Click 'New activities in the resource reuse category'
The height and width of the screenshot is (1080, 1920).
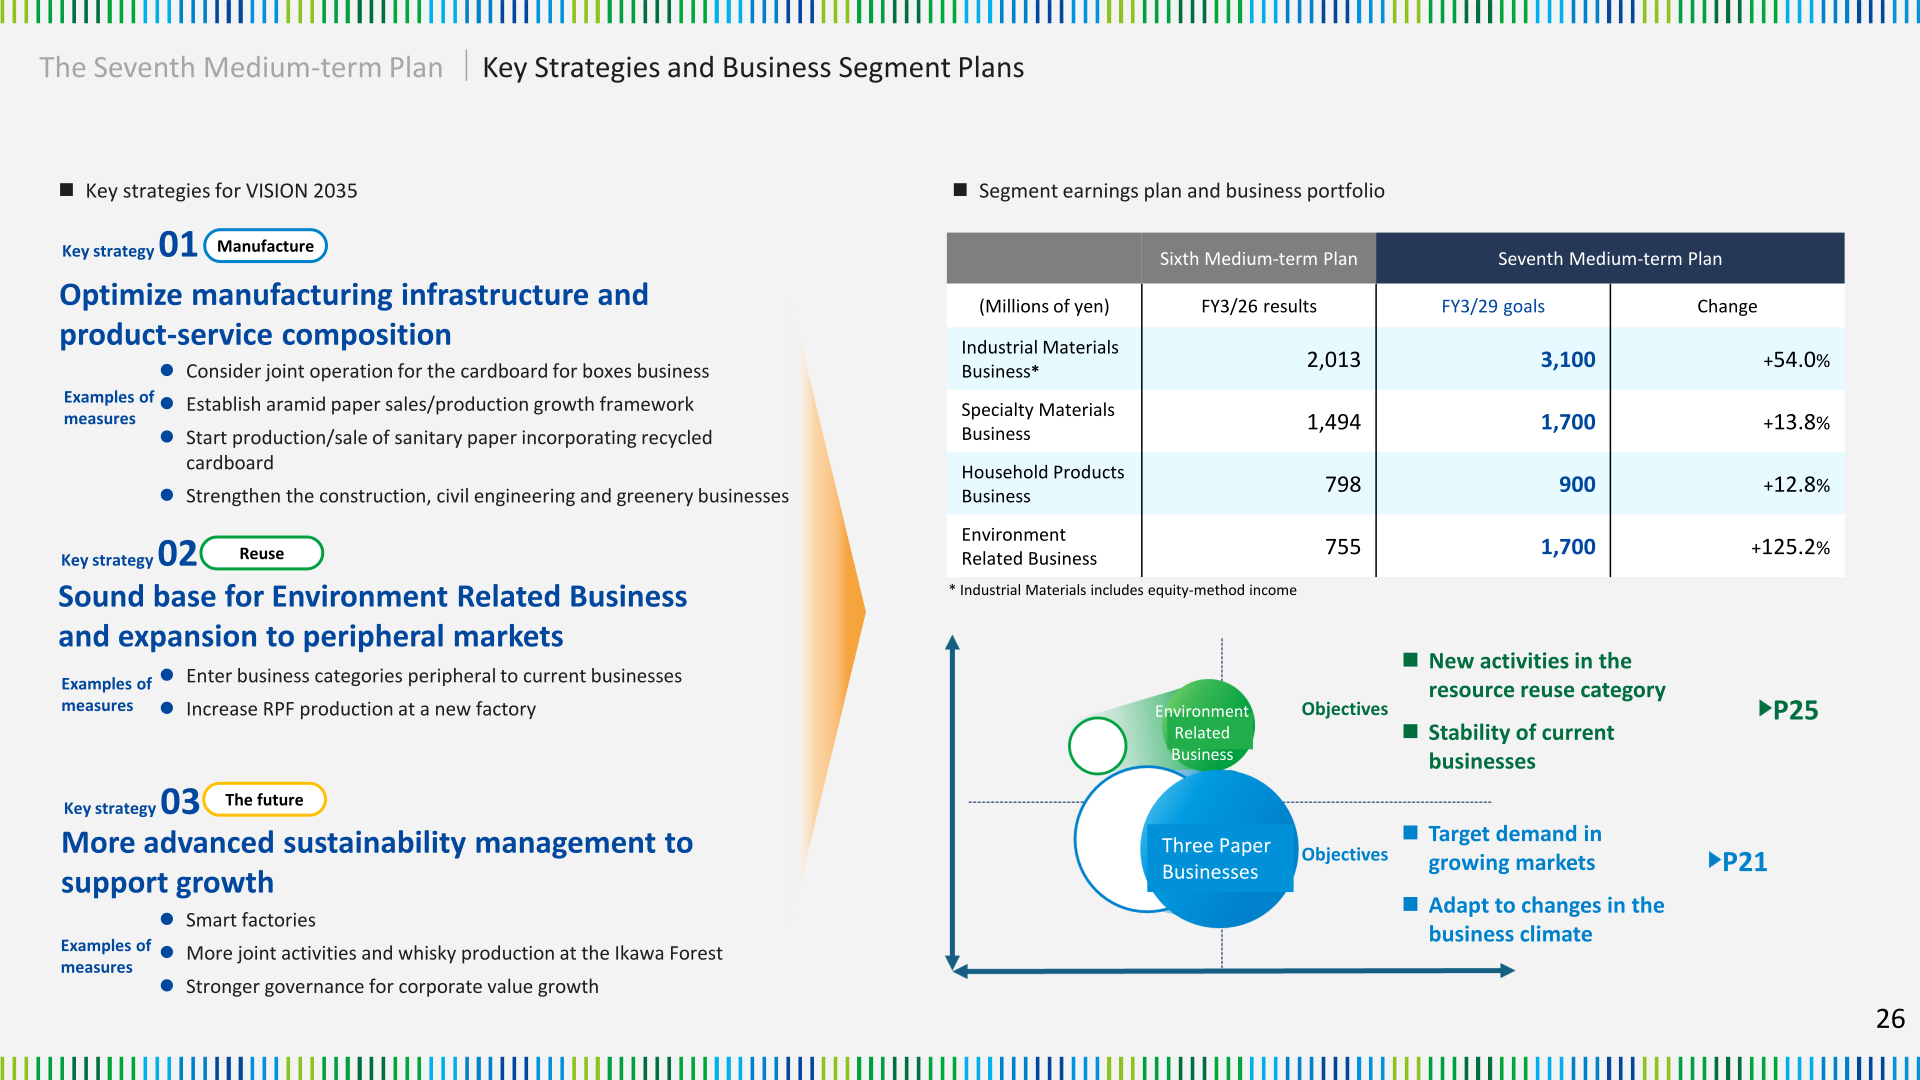coord(1546,675)
